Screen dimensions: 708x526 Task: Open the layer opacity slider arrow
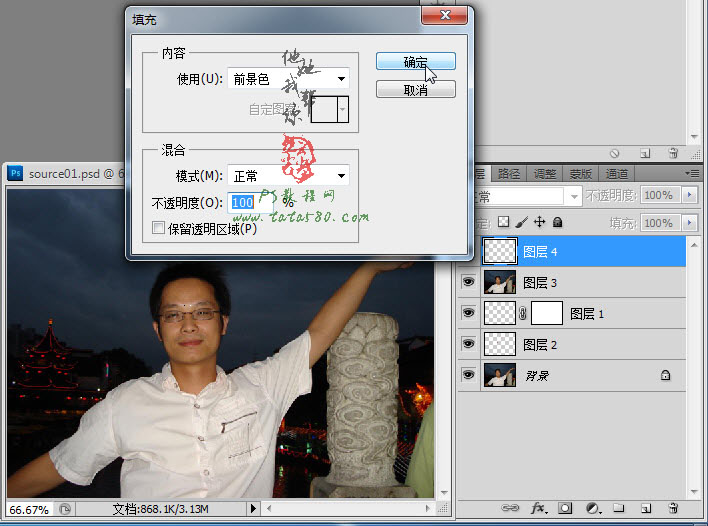tap(689, 195)
